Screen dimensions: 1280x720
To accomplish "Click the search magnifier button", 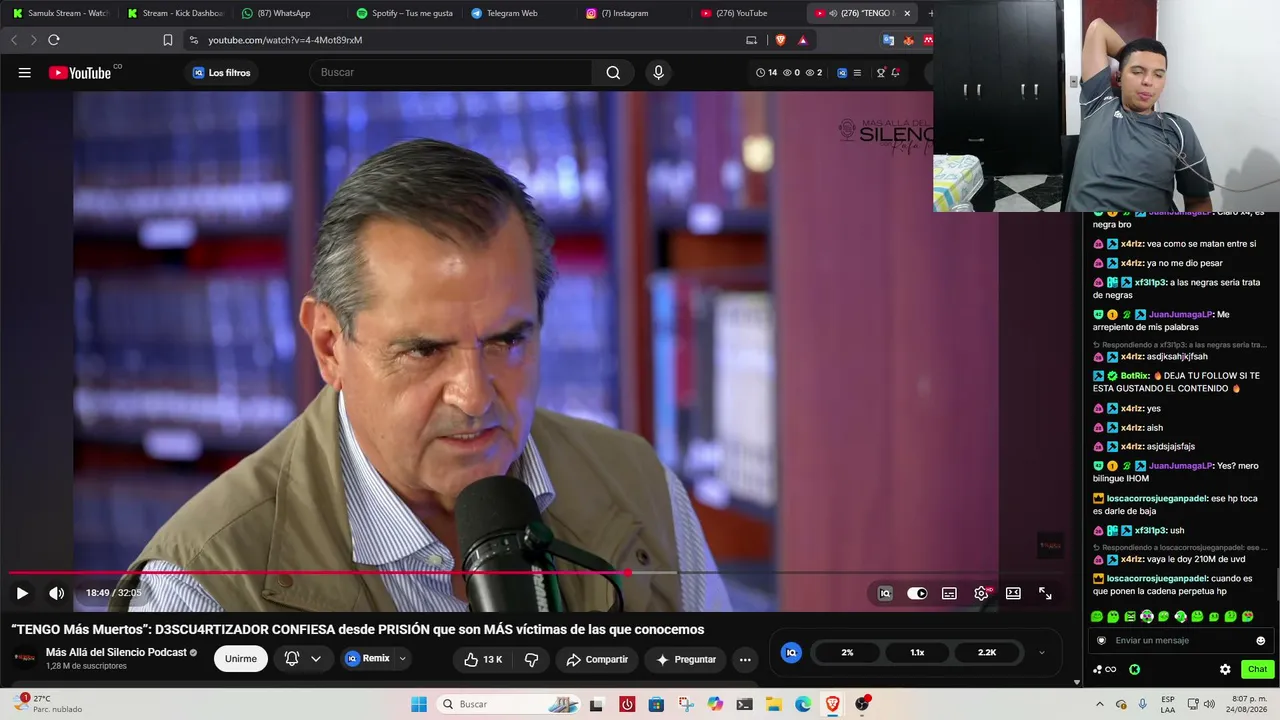I will pos(613,72).
